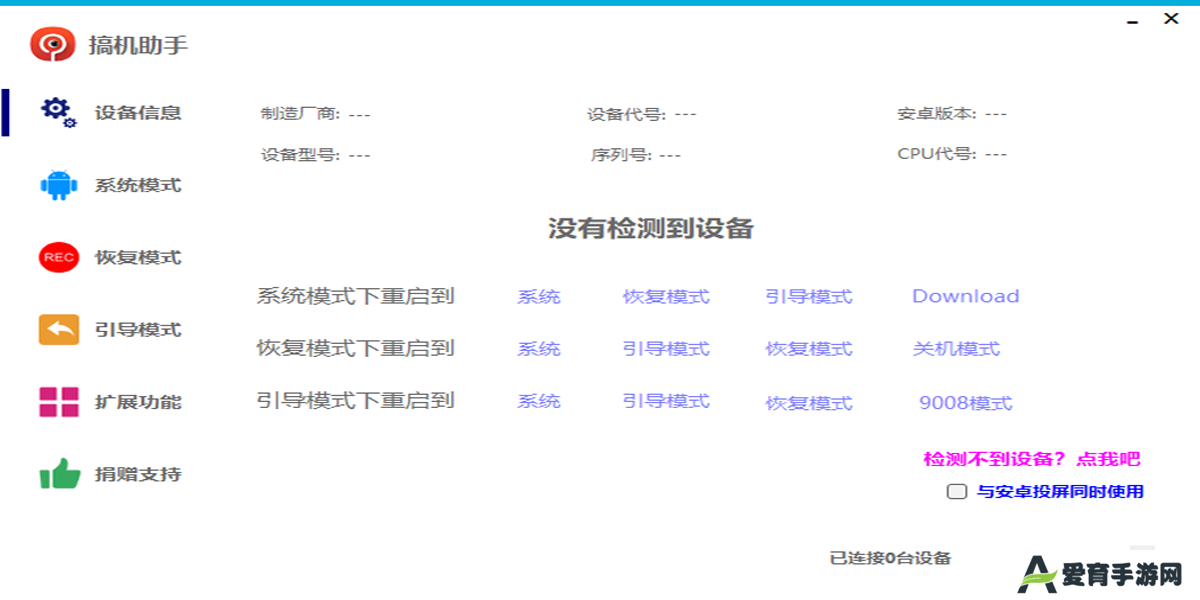Click the 没有检测到设备 status heading
1200x600 pixels.
651,228
